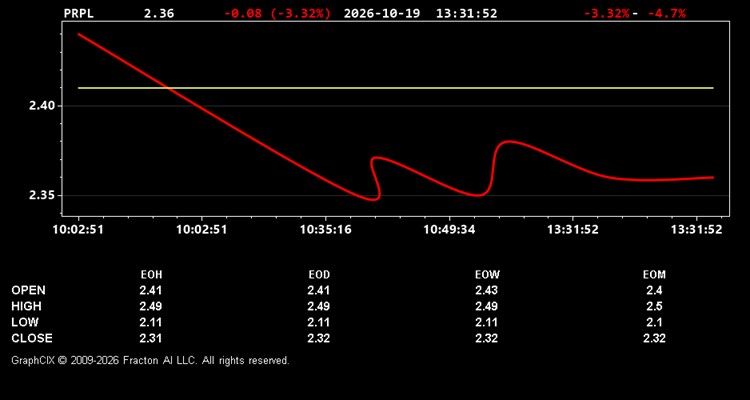Click the EOD high value 2.49
Screen dimensions: 750x400
319,306
